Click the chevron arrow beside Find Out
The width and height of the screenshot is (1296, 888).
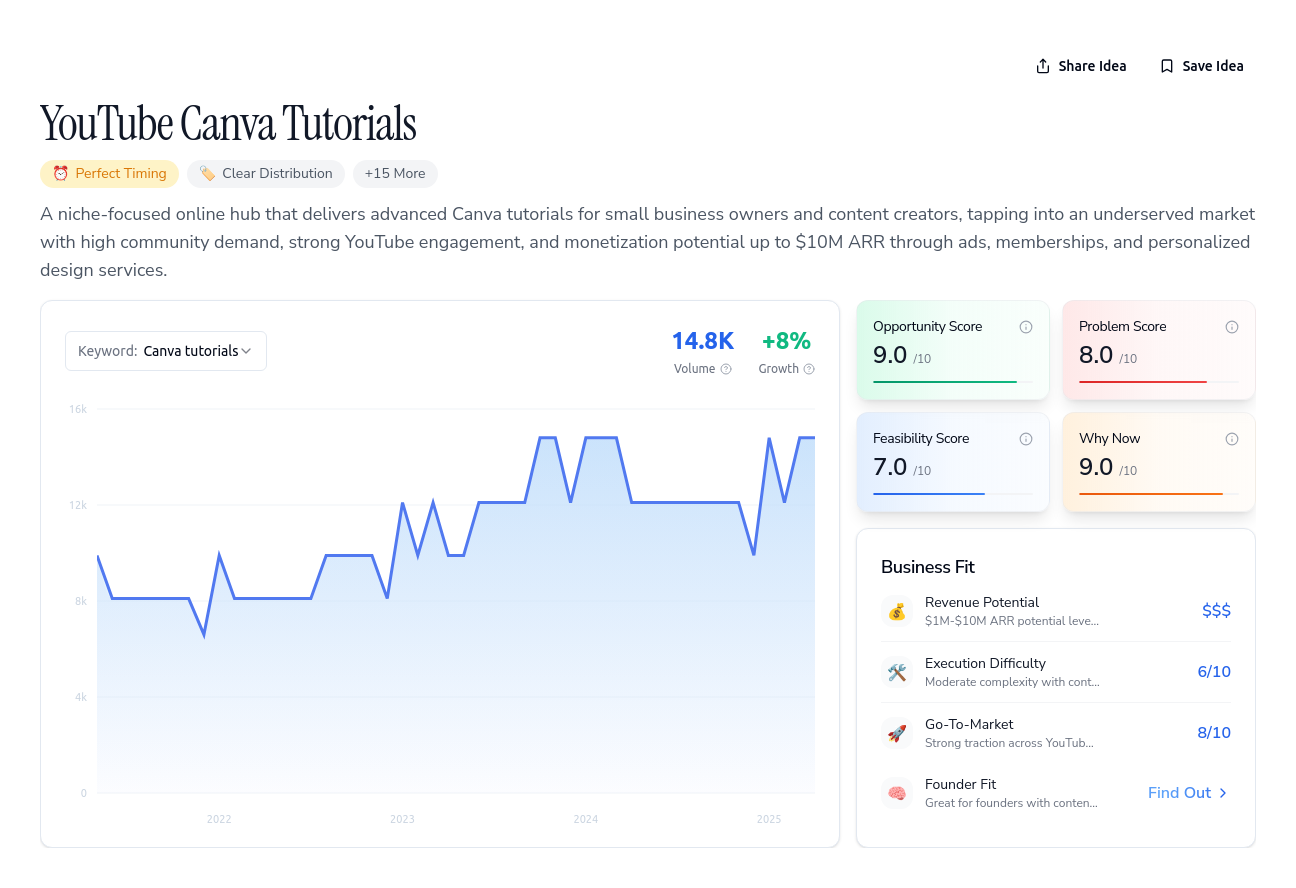point(1223,793)
